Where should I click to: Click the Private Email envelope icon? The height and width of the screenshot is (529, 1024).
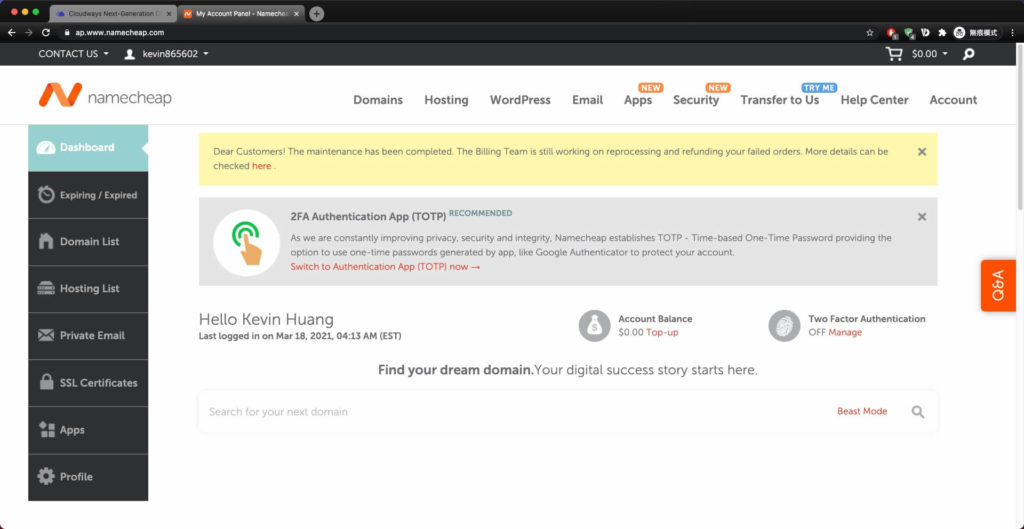46,335
